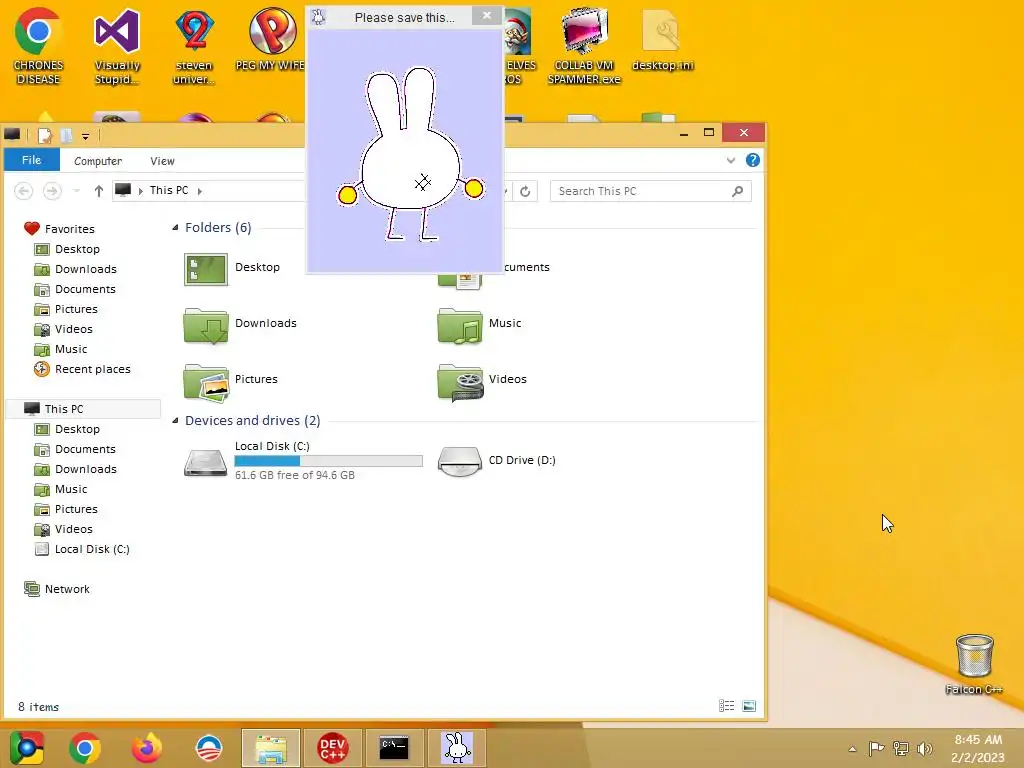Open the Videos folder in Folders section
Screen dimensions: 1024x768
pos(483,381)
